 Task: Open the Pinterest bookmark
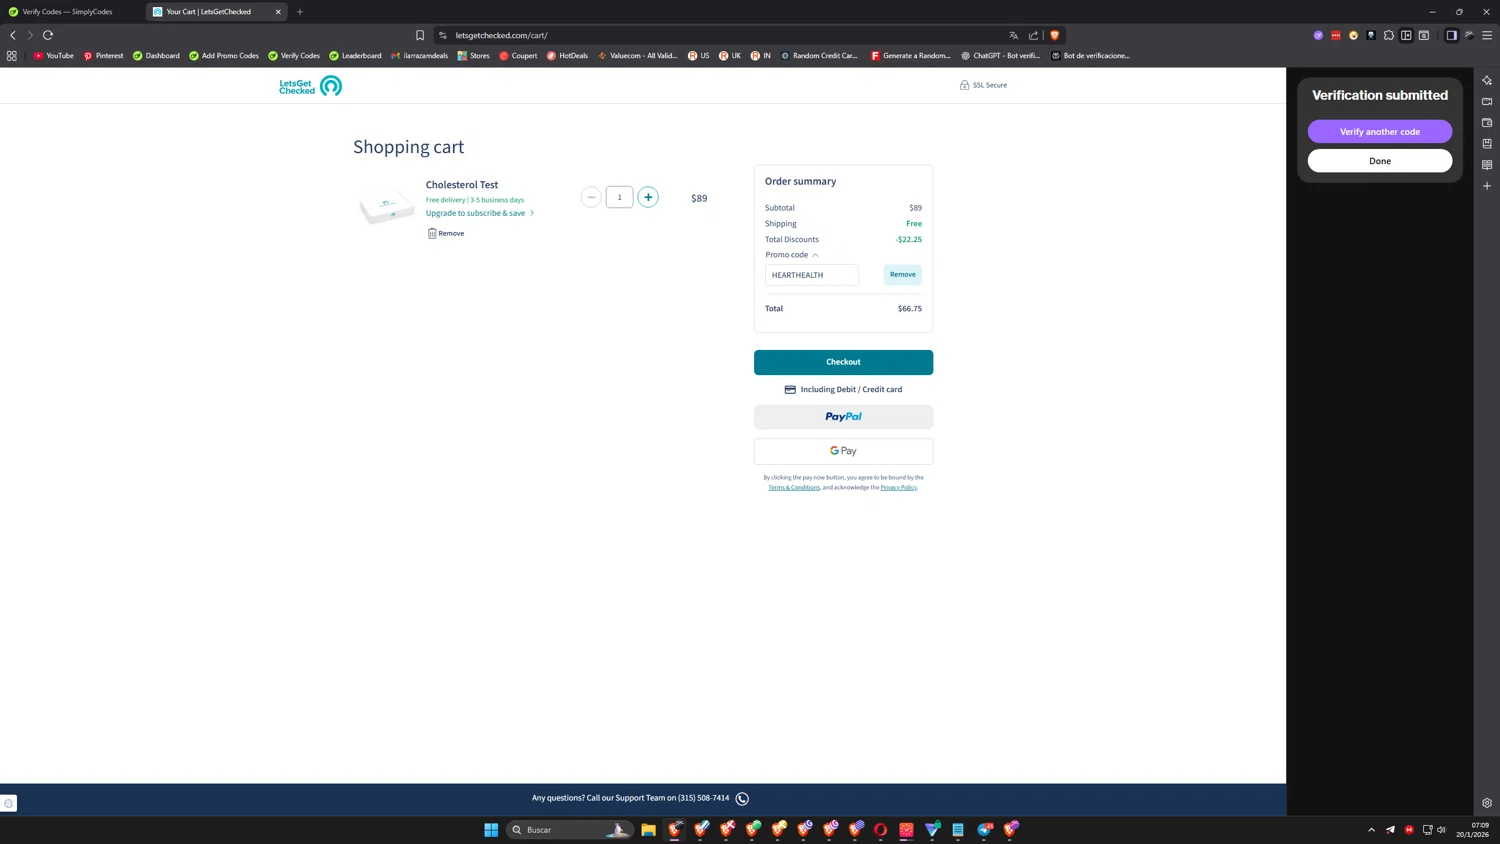point(103,56)
